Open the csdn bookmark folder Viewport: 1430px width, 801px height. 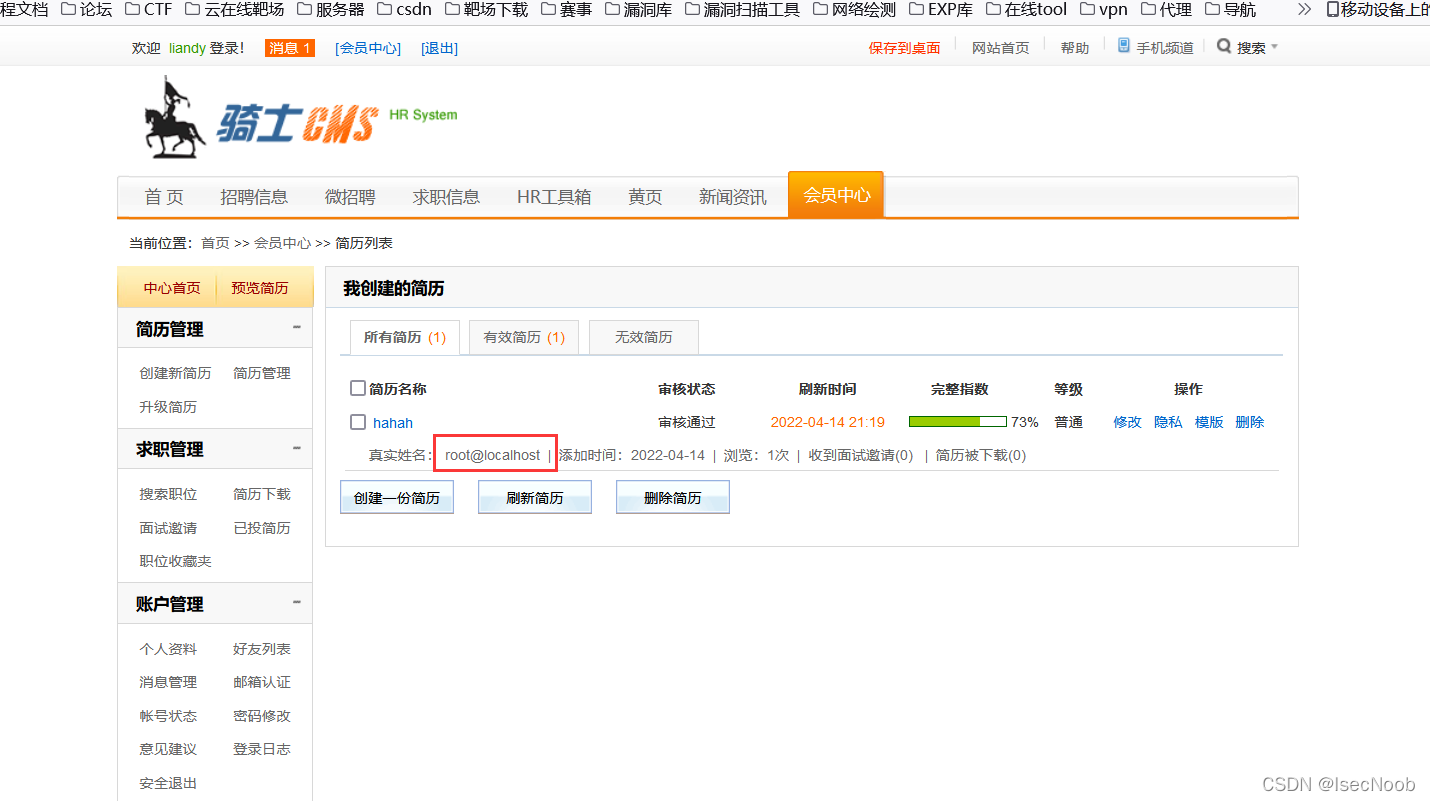(404, 10)
